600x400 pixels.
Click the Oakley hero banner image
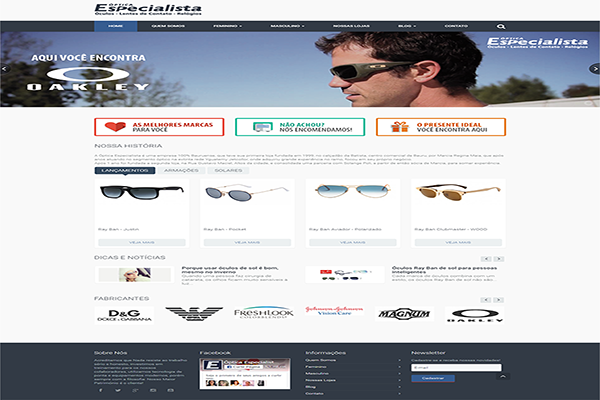[300, 69]
